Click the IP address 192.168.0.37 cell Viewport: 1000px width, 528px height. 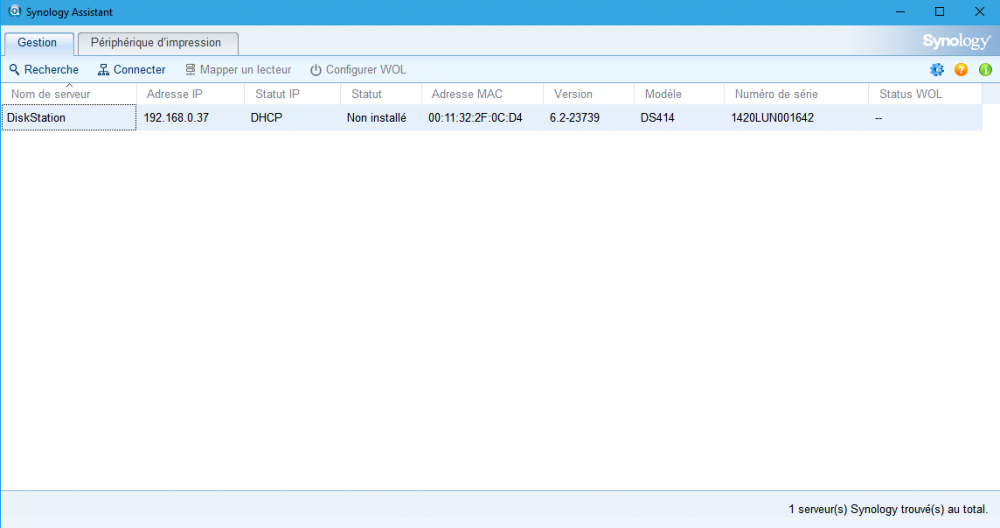click(176, 117)
